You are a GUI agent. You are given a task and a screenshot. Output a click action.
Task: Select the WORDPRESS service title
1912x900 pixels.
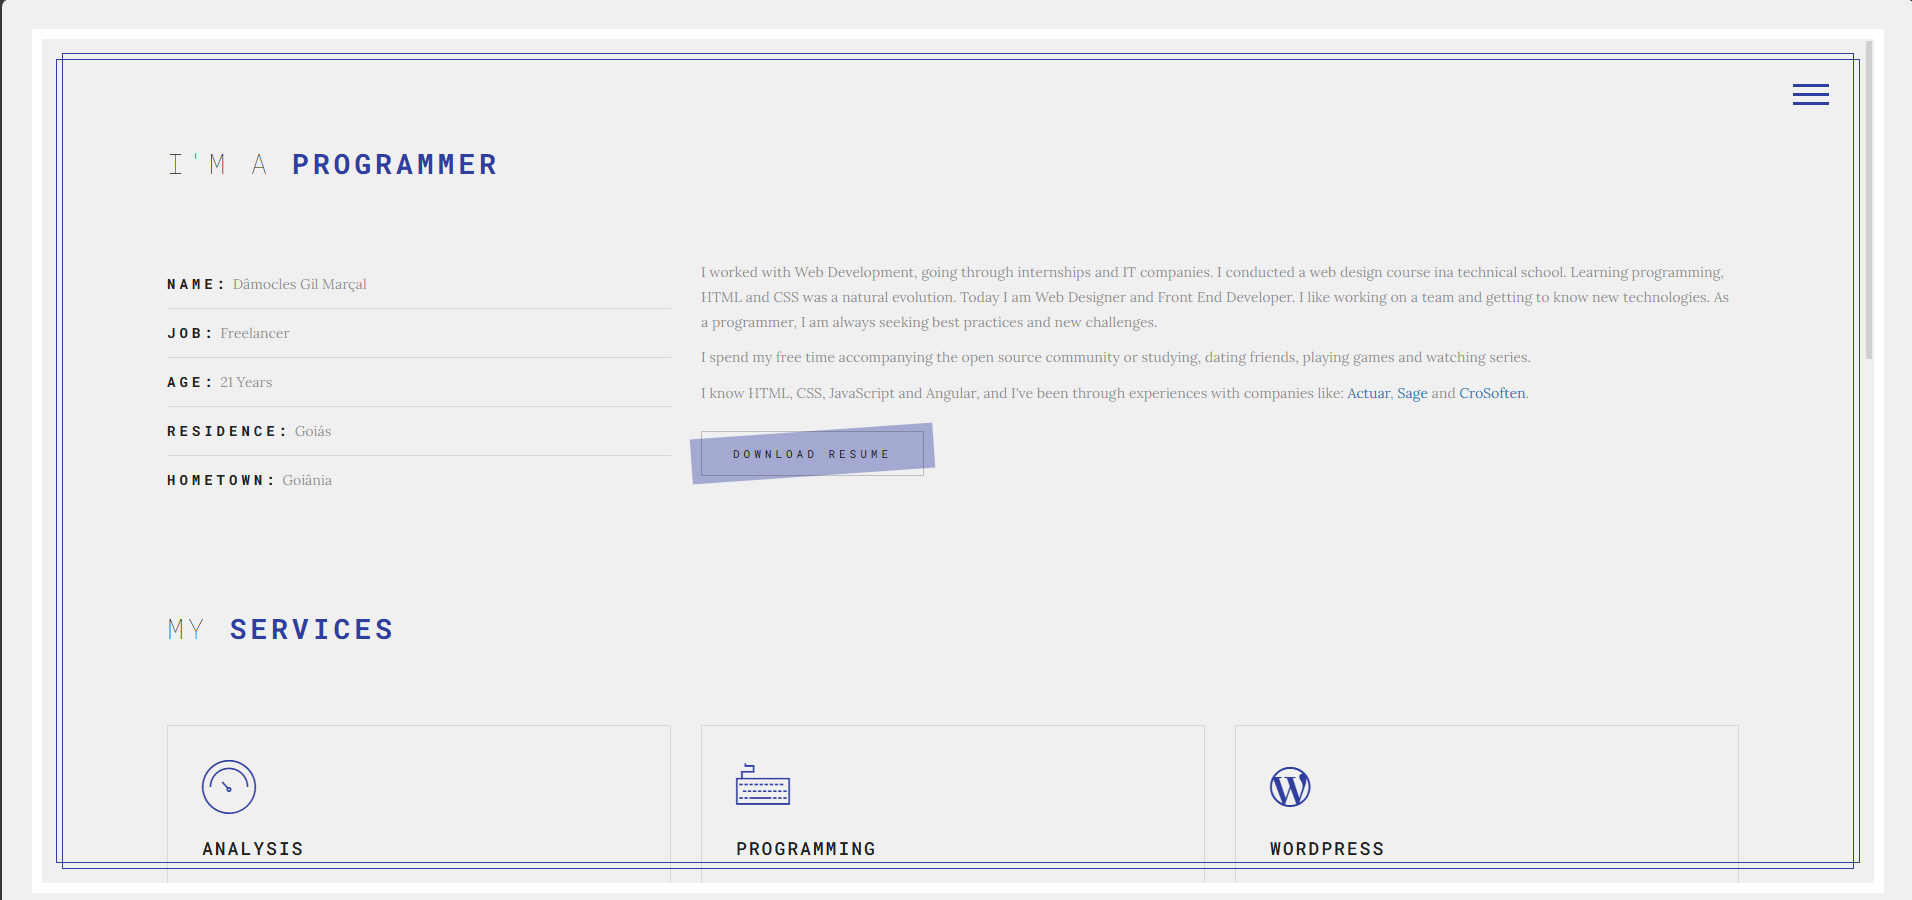click(1327, 849)
